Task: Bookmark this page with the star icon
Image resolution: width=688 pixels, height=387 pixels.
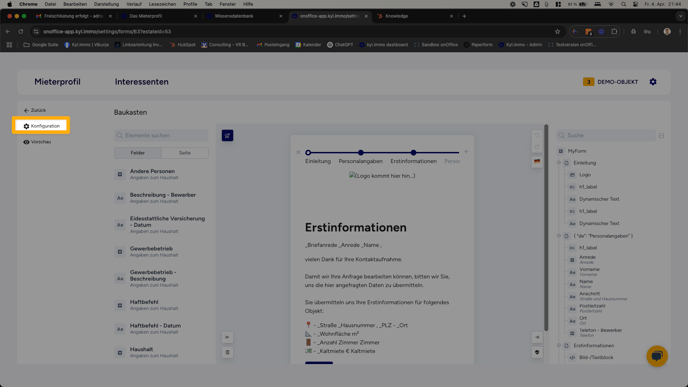Action: 557,32
